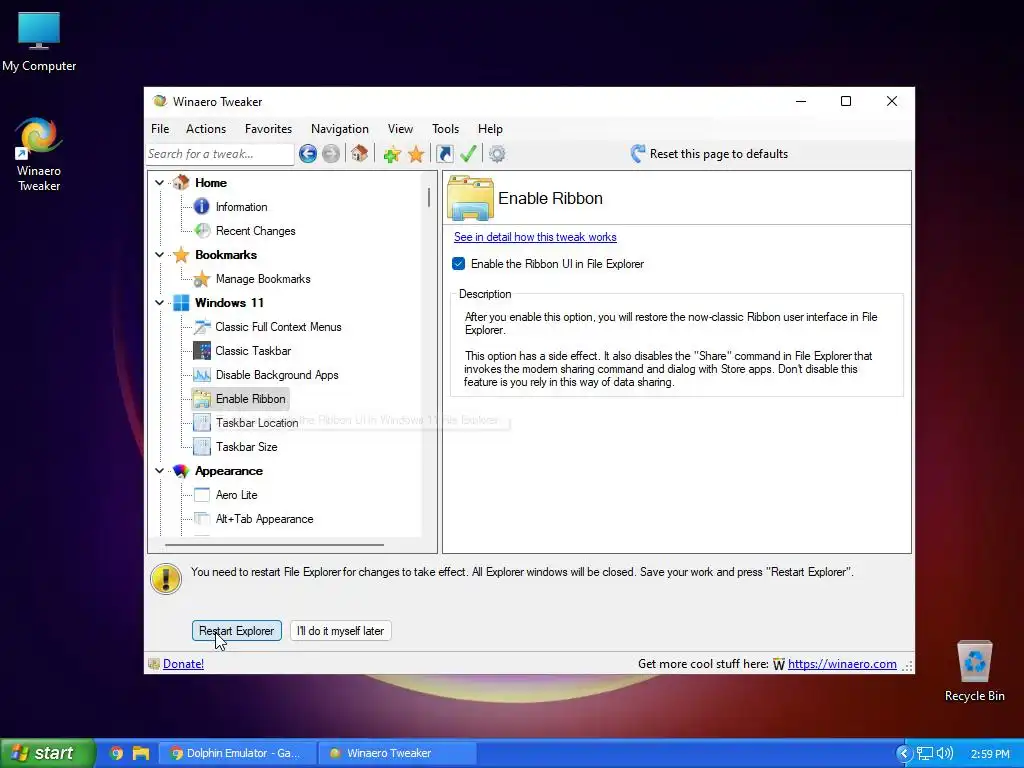Open the View menu

click(x=400, y=129)
